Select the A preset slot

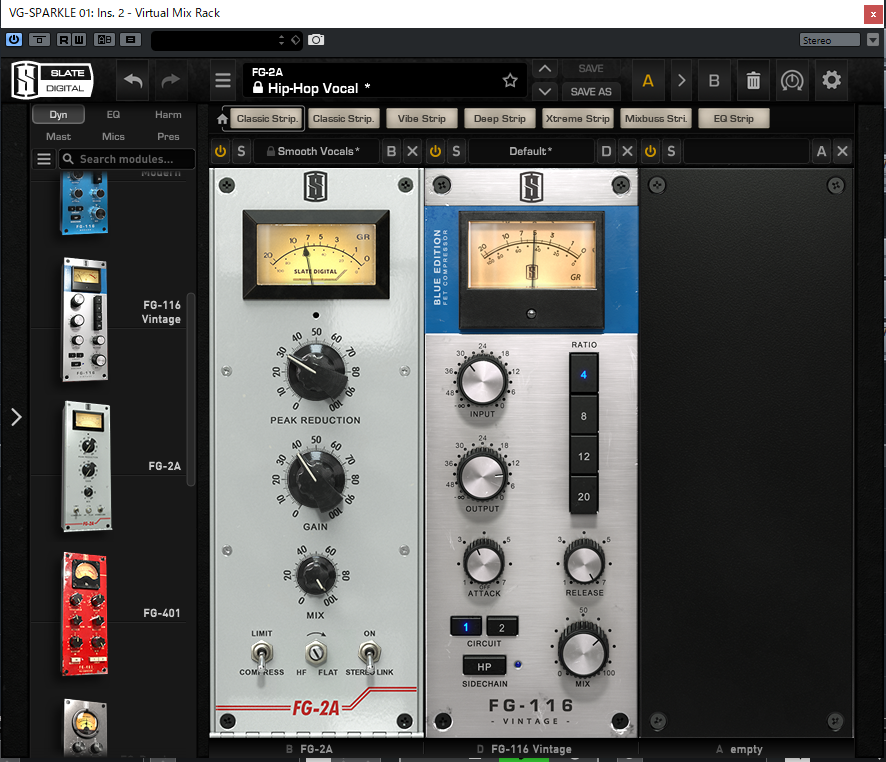pyautogui.click(x=648, y=81)
